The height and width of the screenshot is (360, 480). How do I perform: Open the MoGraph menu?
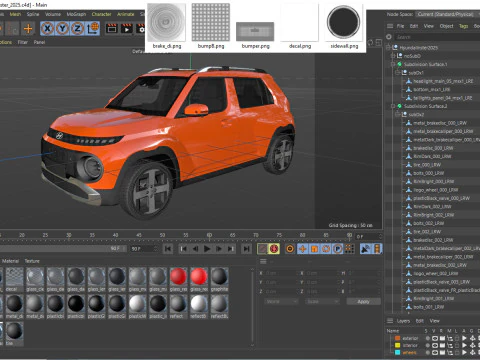tap(76, 14)
